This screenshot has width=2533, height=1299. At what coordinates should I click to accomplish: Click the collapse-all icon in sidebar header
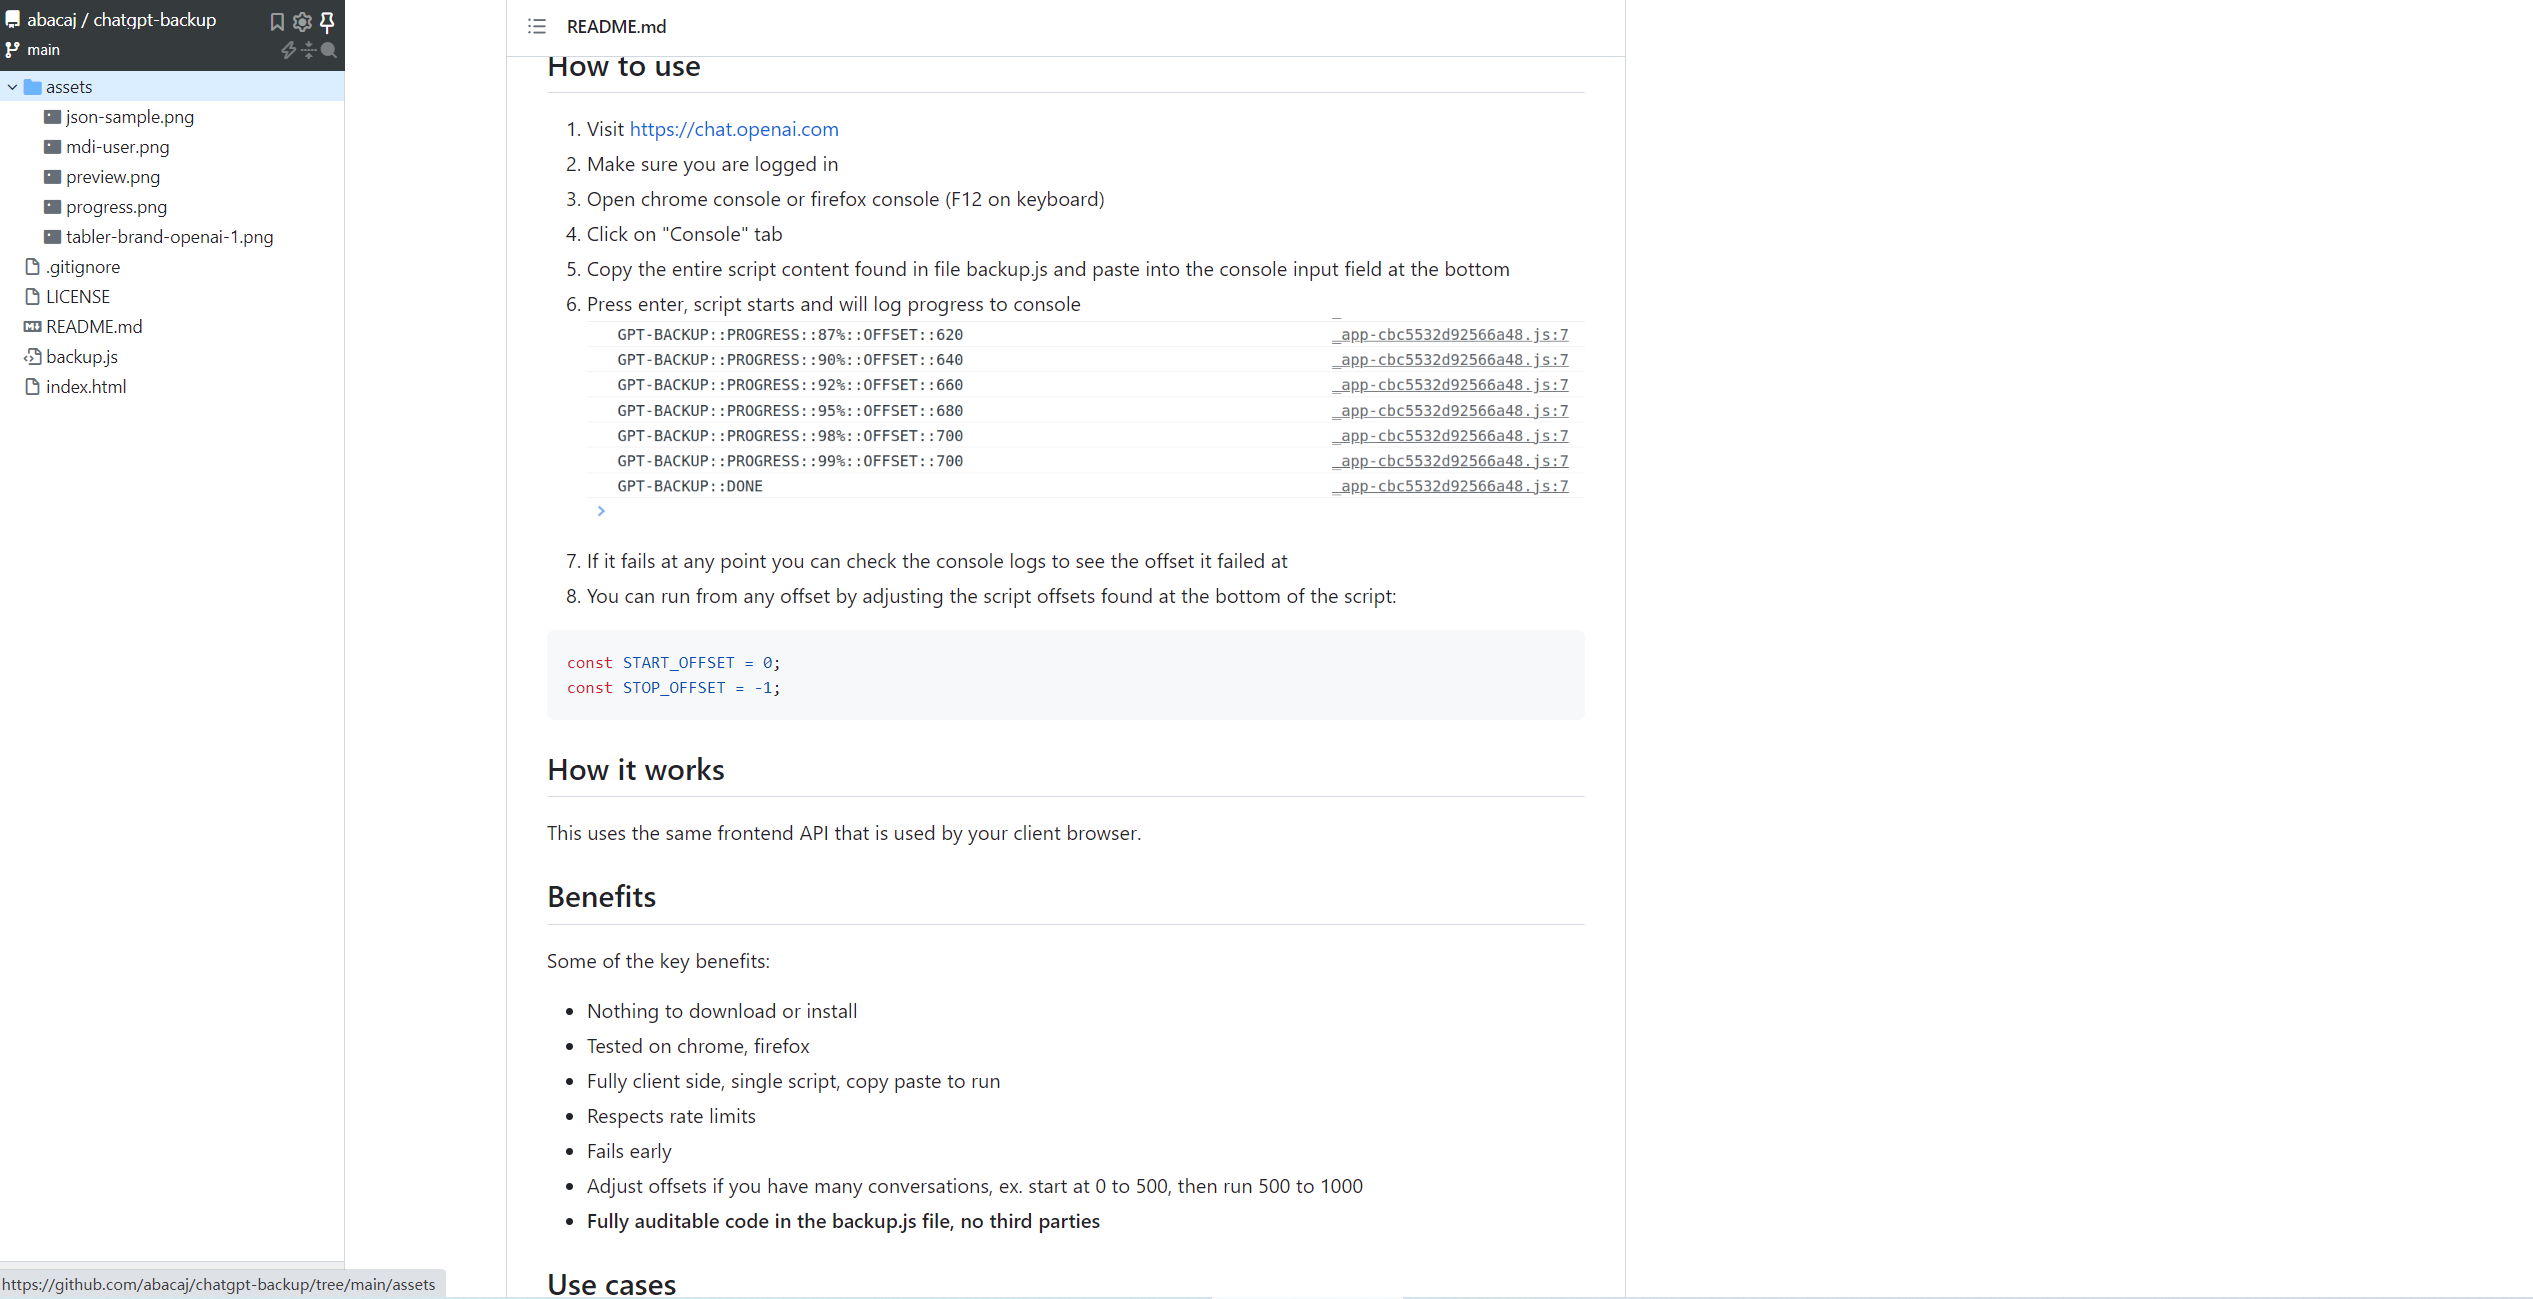[309, 50]
